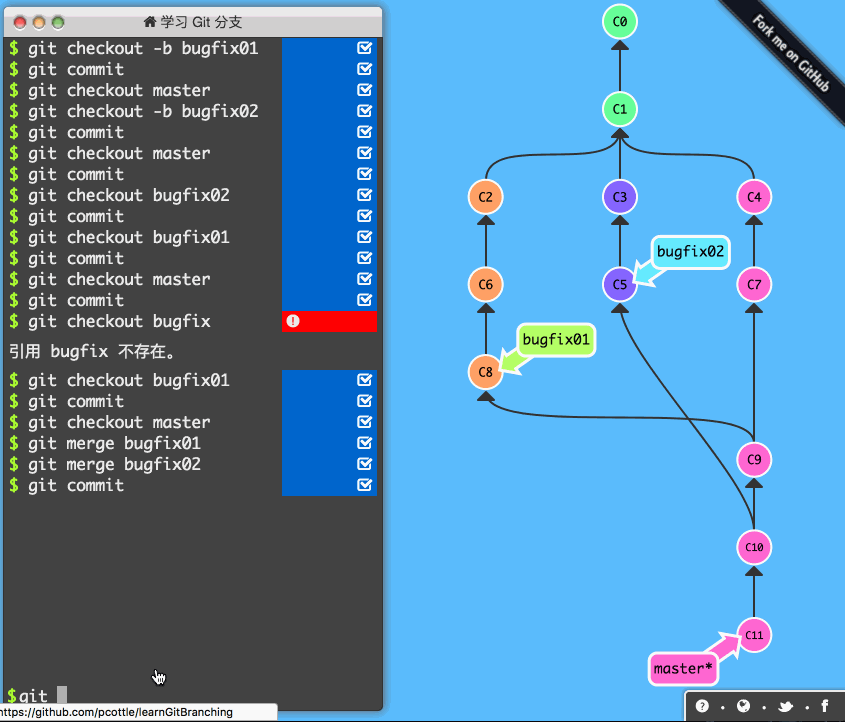This screenshot has width=845, height=722.
Task: Click the checkmark beside the first 'git commit'
Action: click(x=364, y=69)
